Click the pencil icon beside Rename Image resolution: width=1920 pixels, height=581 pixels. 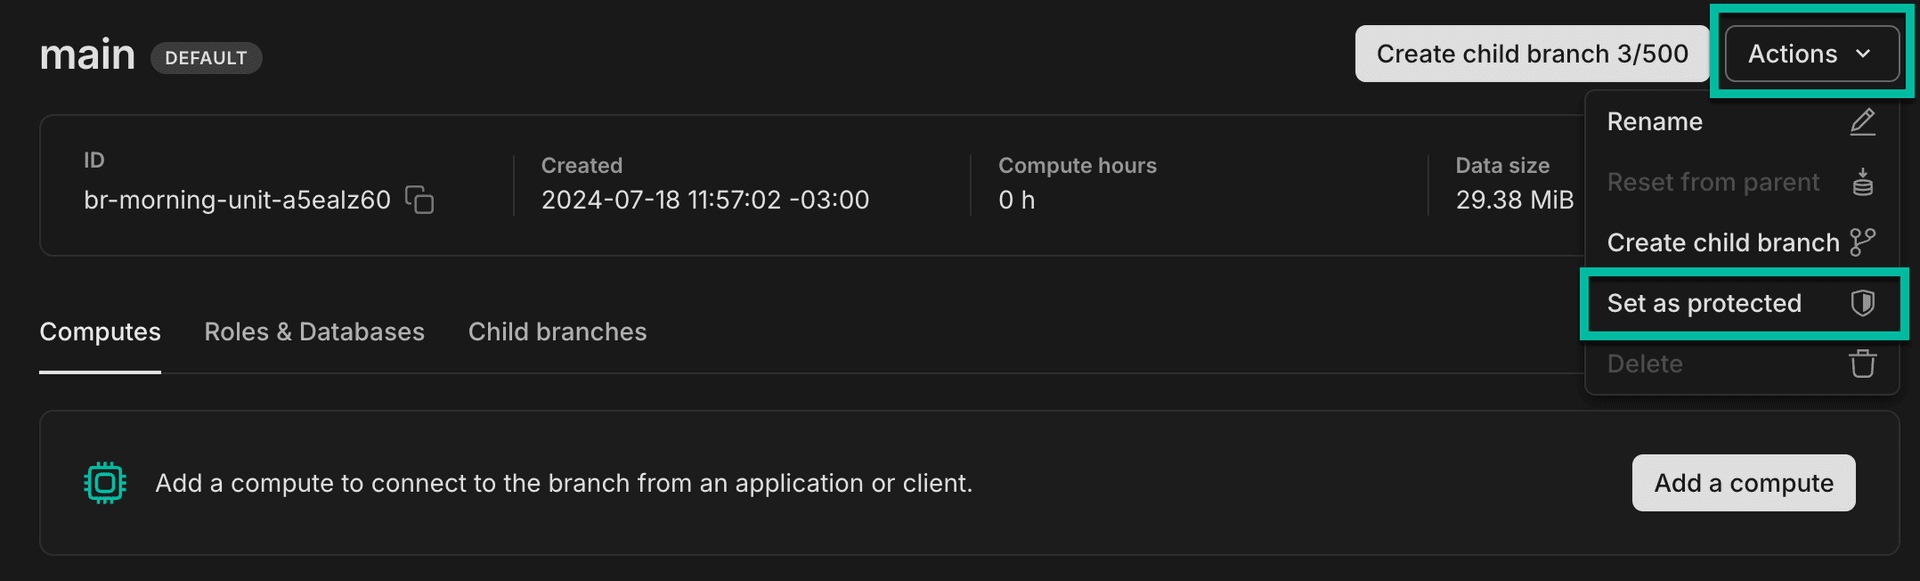pos(1862,122)
